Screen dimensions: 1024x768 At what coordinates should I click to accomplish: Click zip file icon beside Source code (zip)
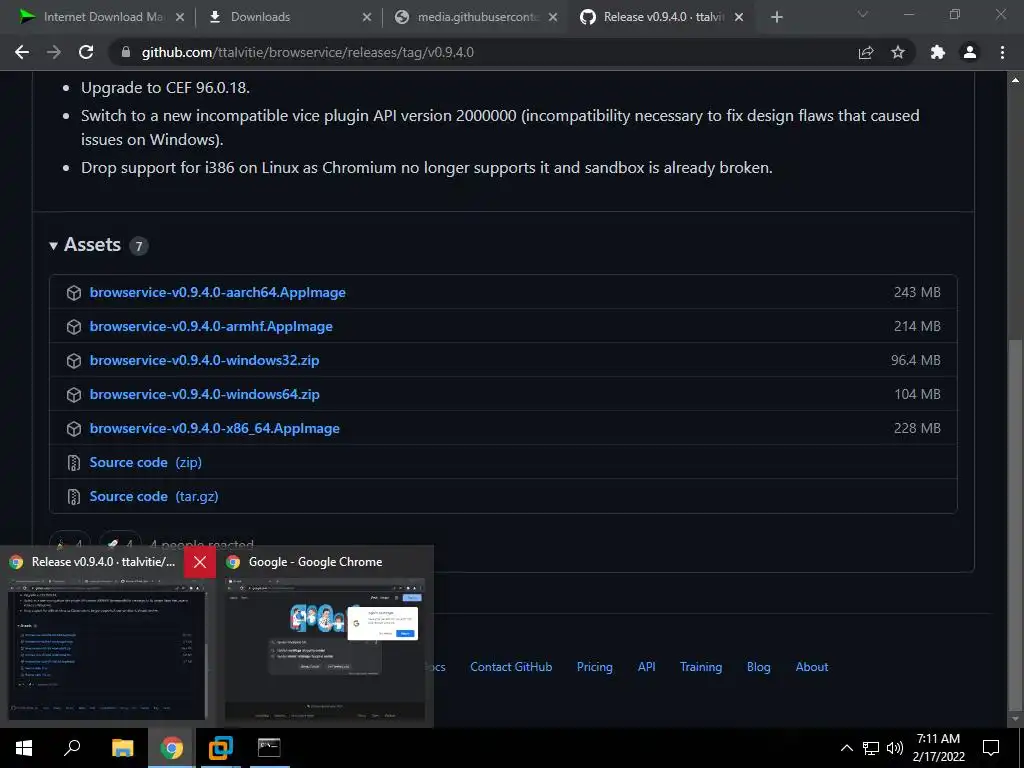[74, 462]
